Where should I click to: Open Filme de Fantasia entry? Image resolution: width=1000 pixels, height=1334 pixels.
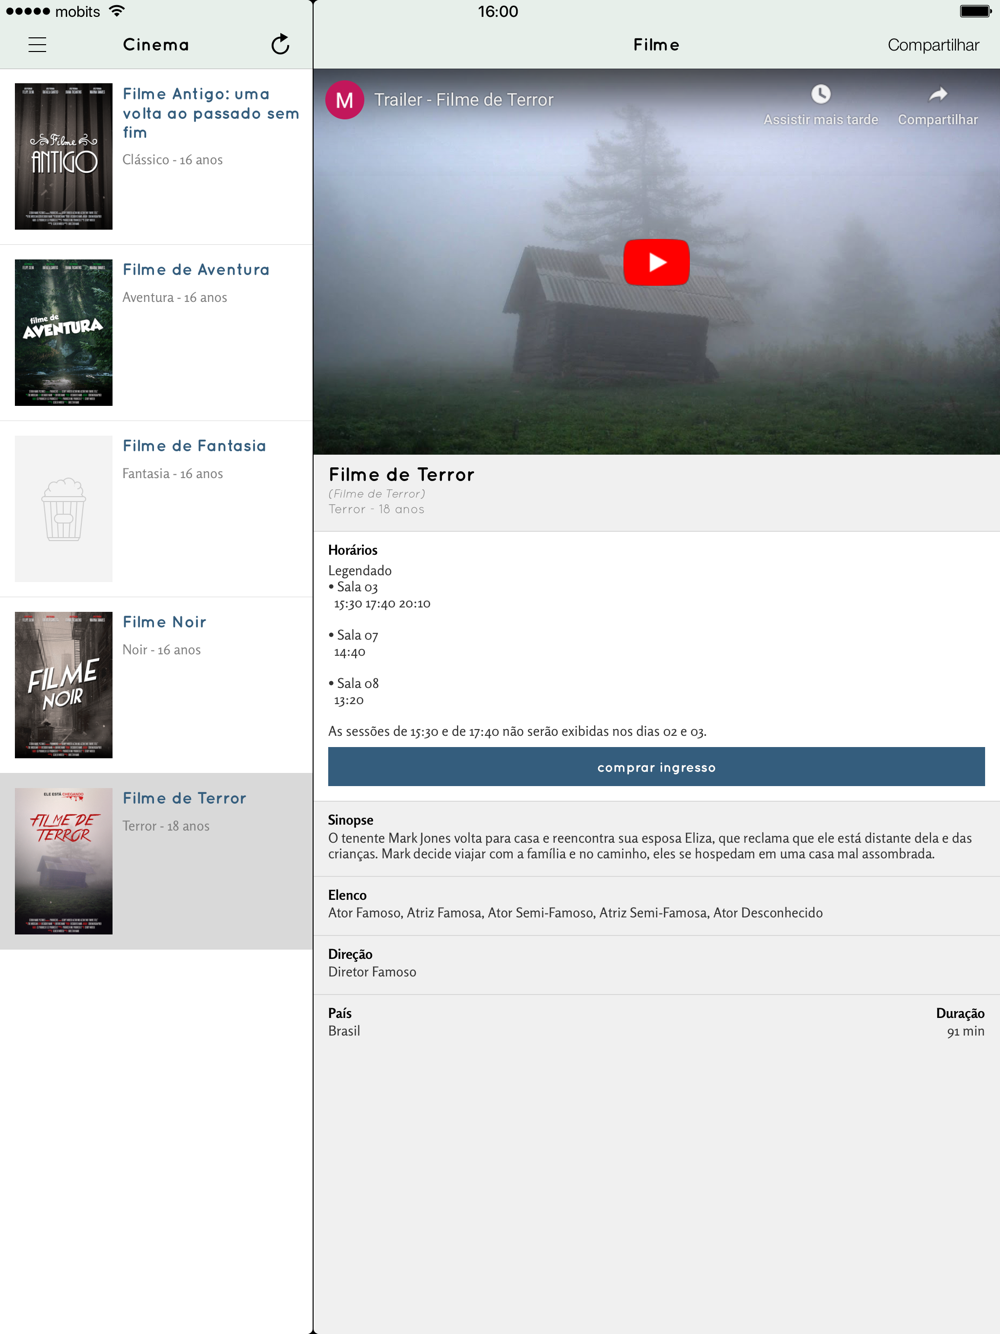(156, 509)
